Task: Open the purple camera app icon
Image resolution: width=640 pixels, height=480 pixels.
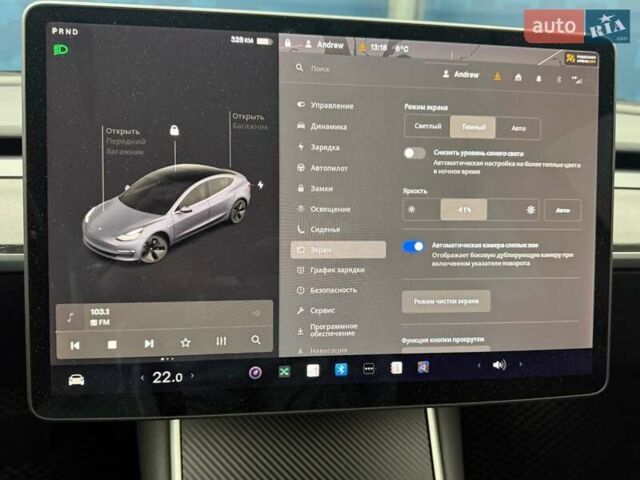Action: point(255,373)
